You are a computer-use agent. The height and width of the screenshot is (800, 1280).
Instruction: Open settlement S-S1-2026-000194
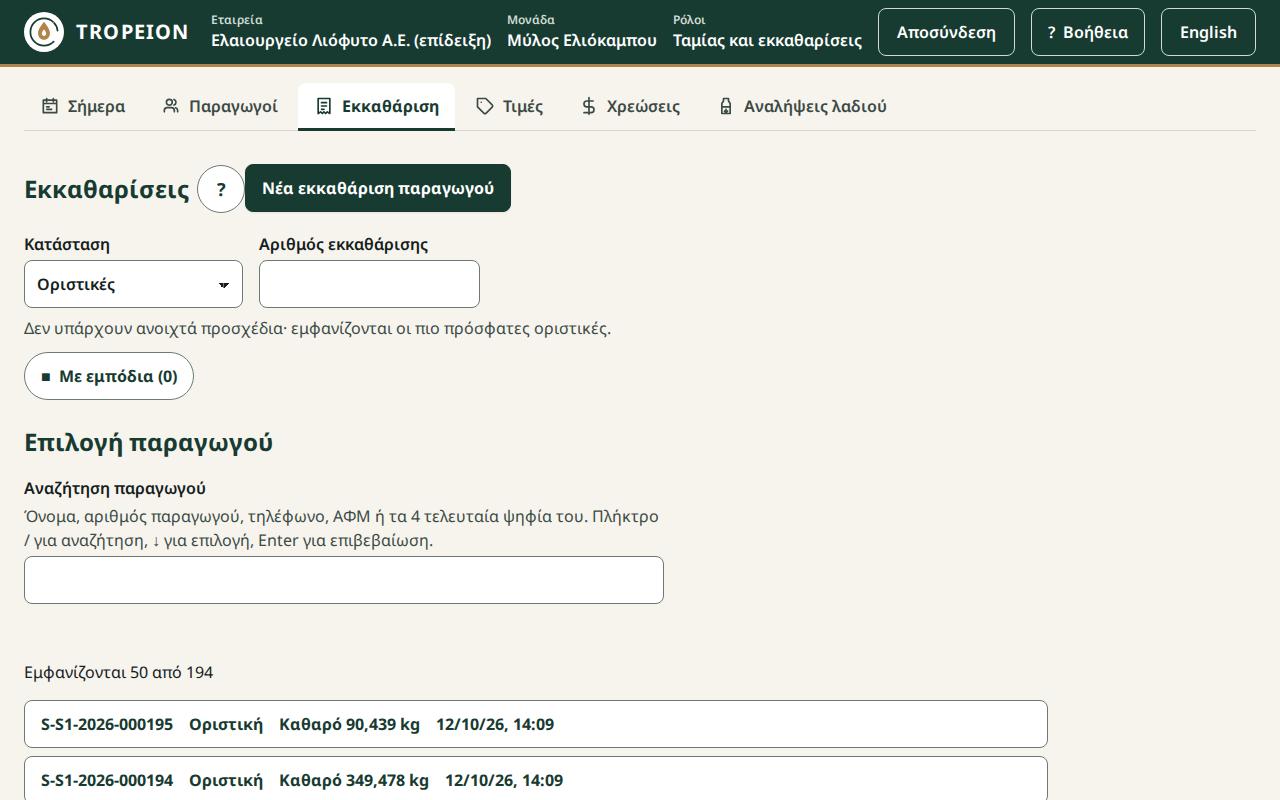coord(536,779)
